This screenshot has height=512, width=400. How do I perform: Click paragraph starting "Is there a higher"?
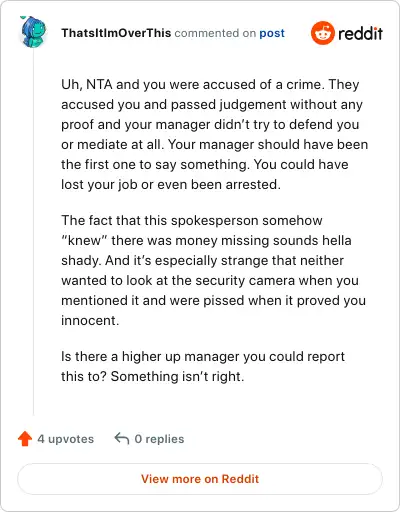click(203, 366)
